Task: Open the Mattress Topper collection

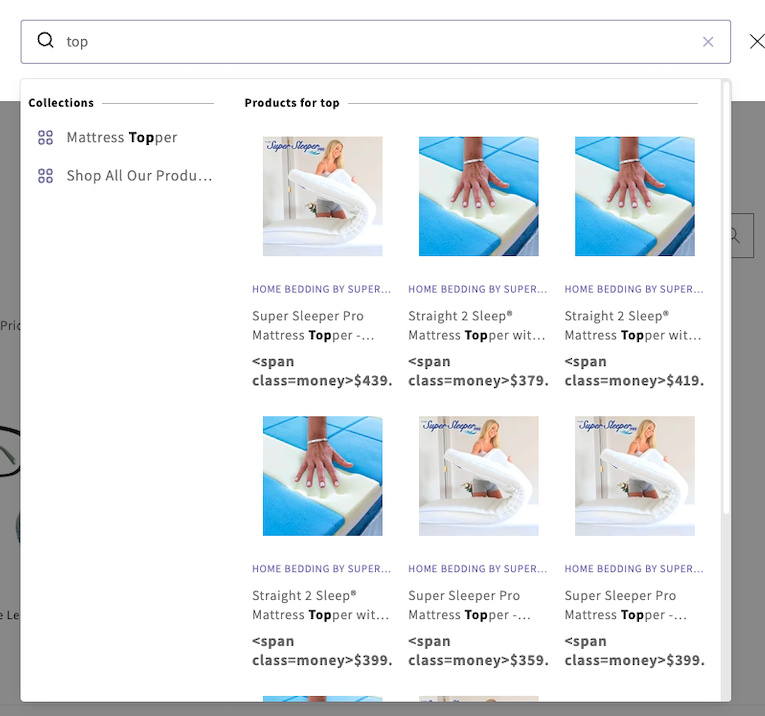Action: point(121,138)
